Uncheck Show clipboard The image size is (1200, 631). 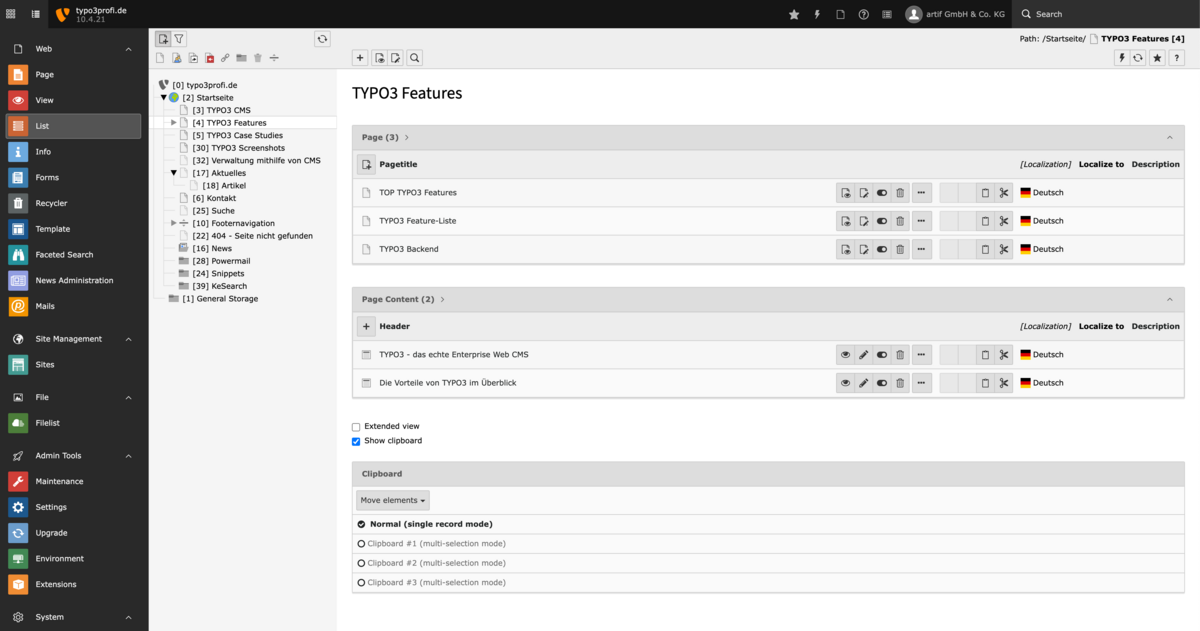(x=355, y=441)
